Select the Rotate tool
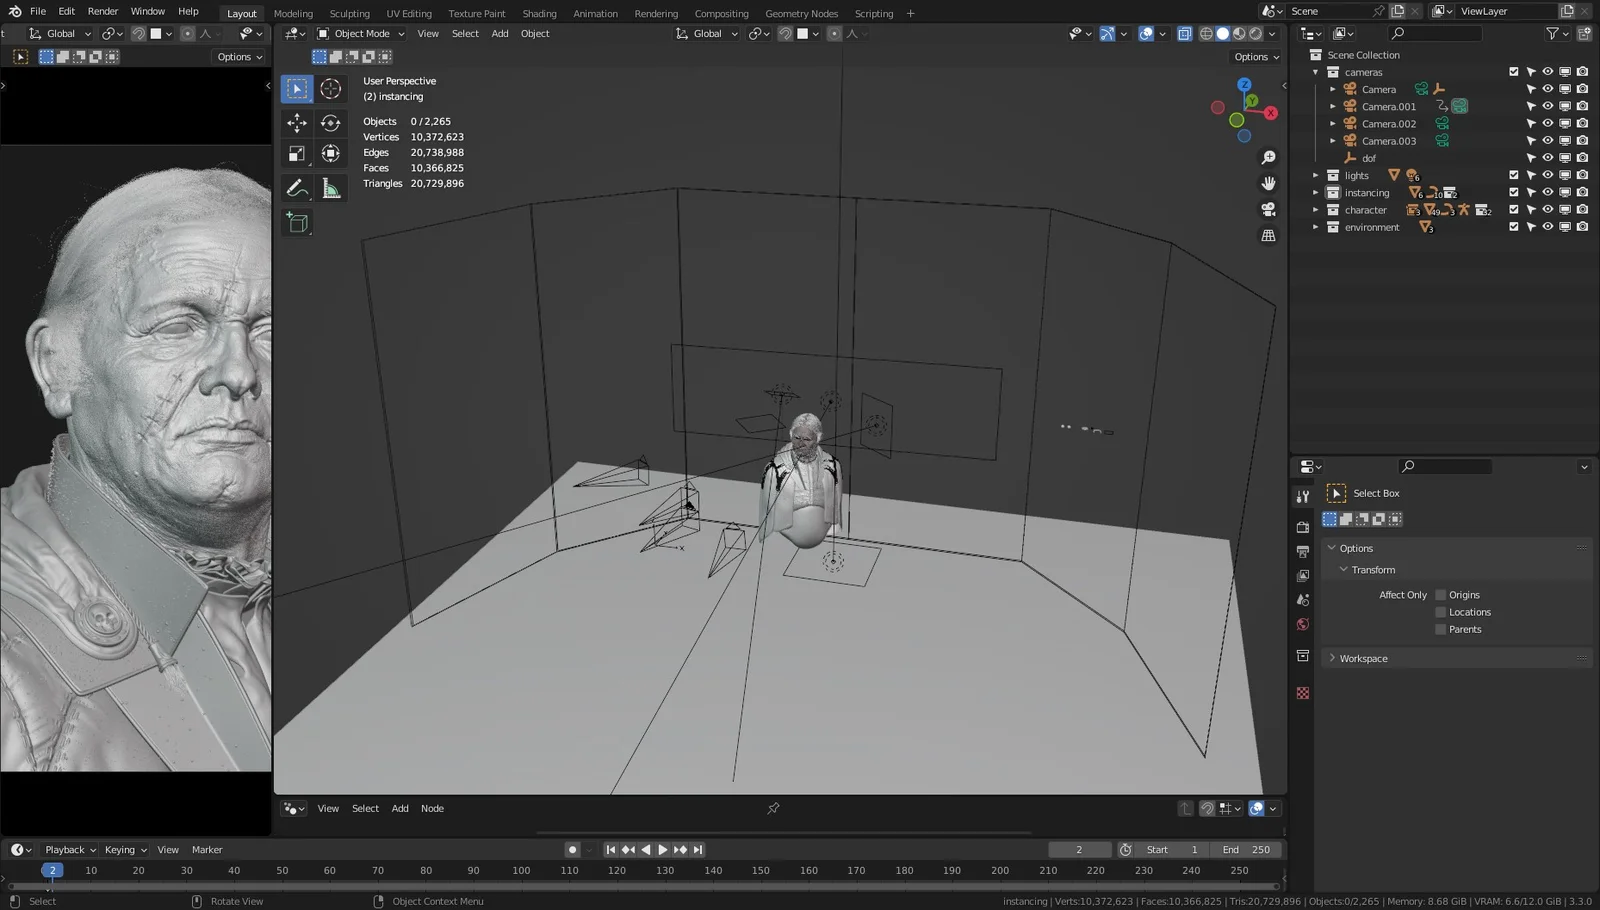Image resolution: width=1600 pixels, height=910 pixels. pyautogui.click(x=331, y=122)
